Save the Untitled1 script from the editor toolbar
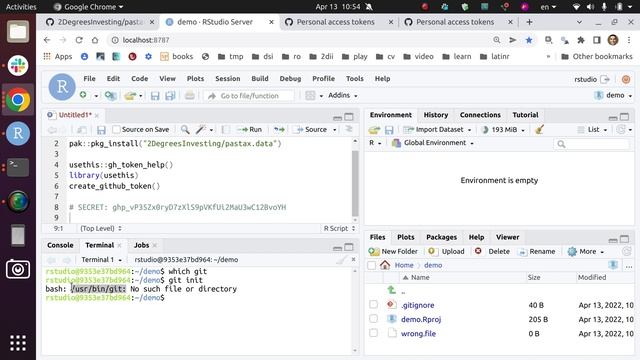This screenshot has height=360, width=640. (101, 130)
